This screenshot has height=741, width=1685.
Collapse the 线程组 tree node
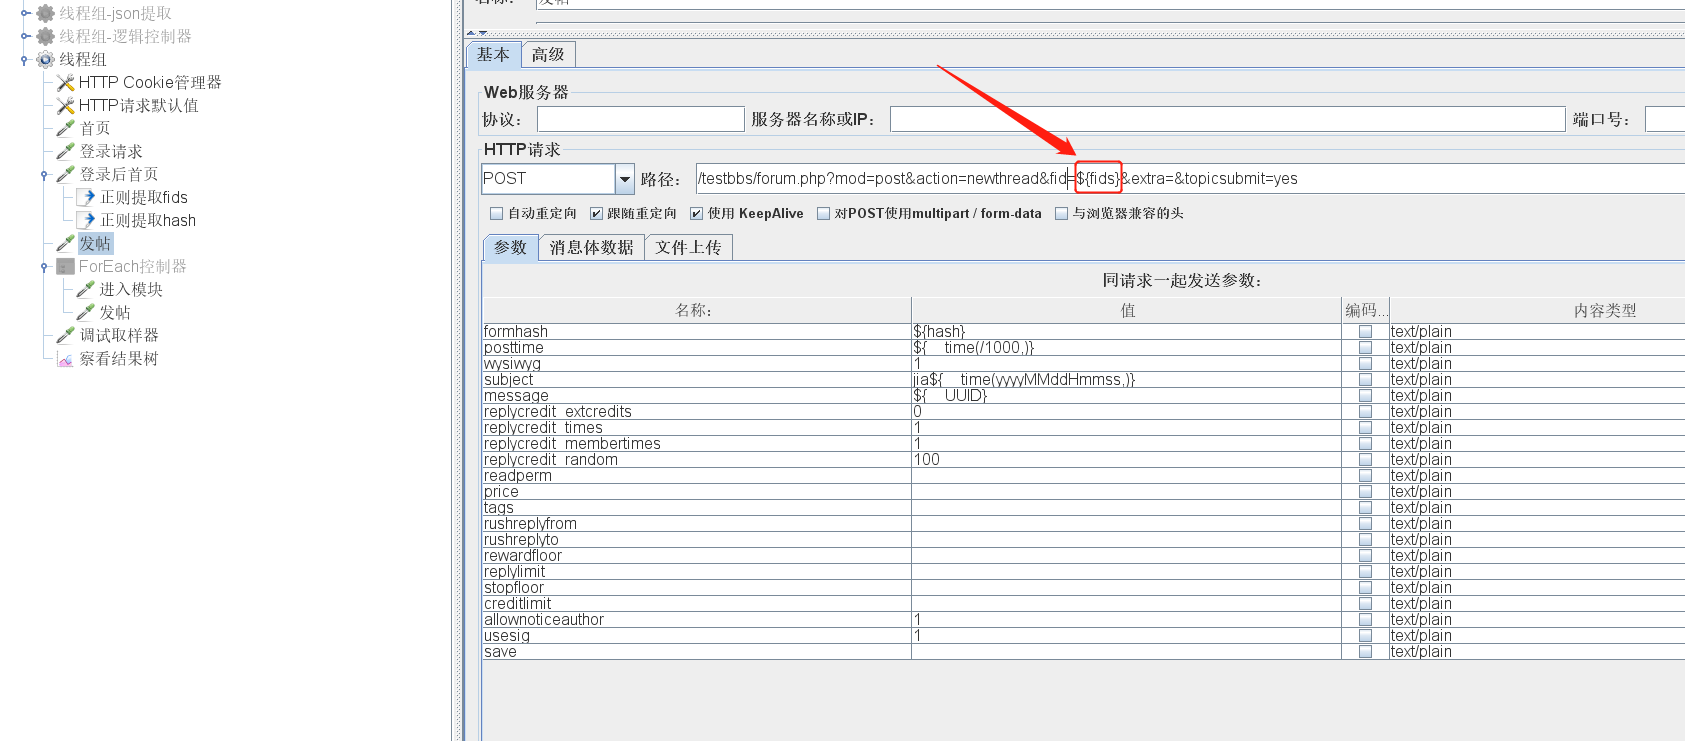[x=25, y=59]
